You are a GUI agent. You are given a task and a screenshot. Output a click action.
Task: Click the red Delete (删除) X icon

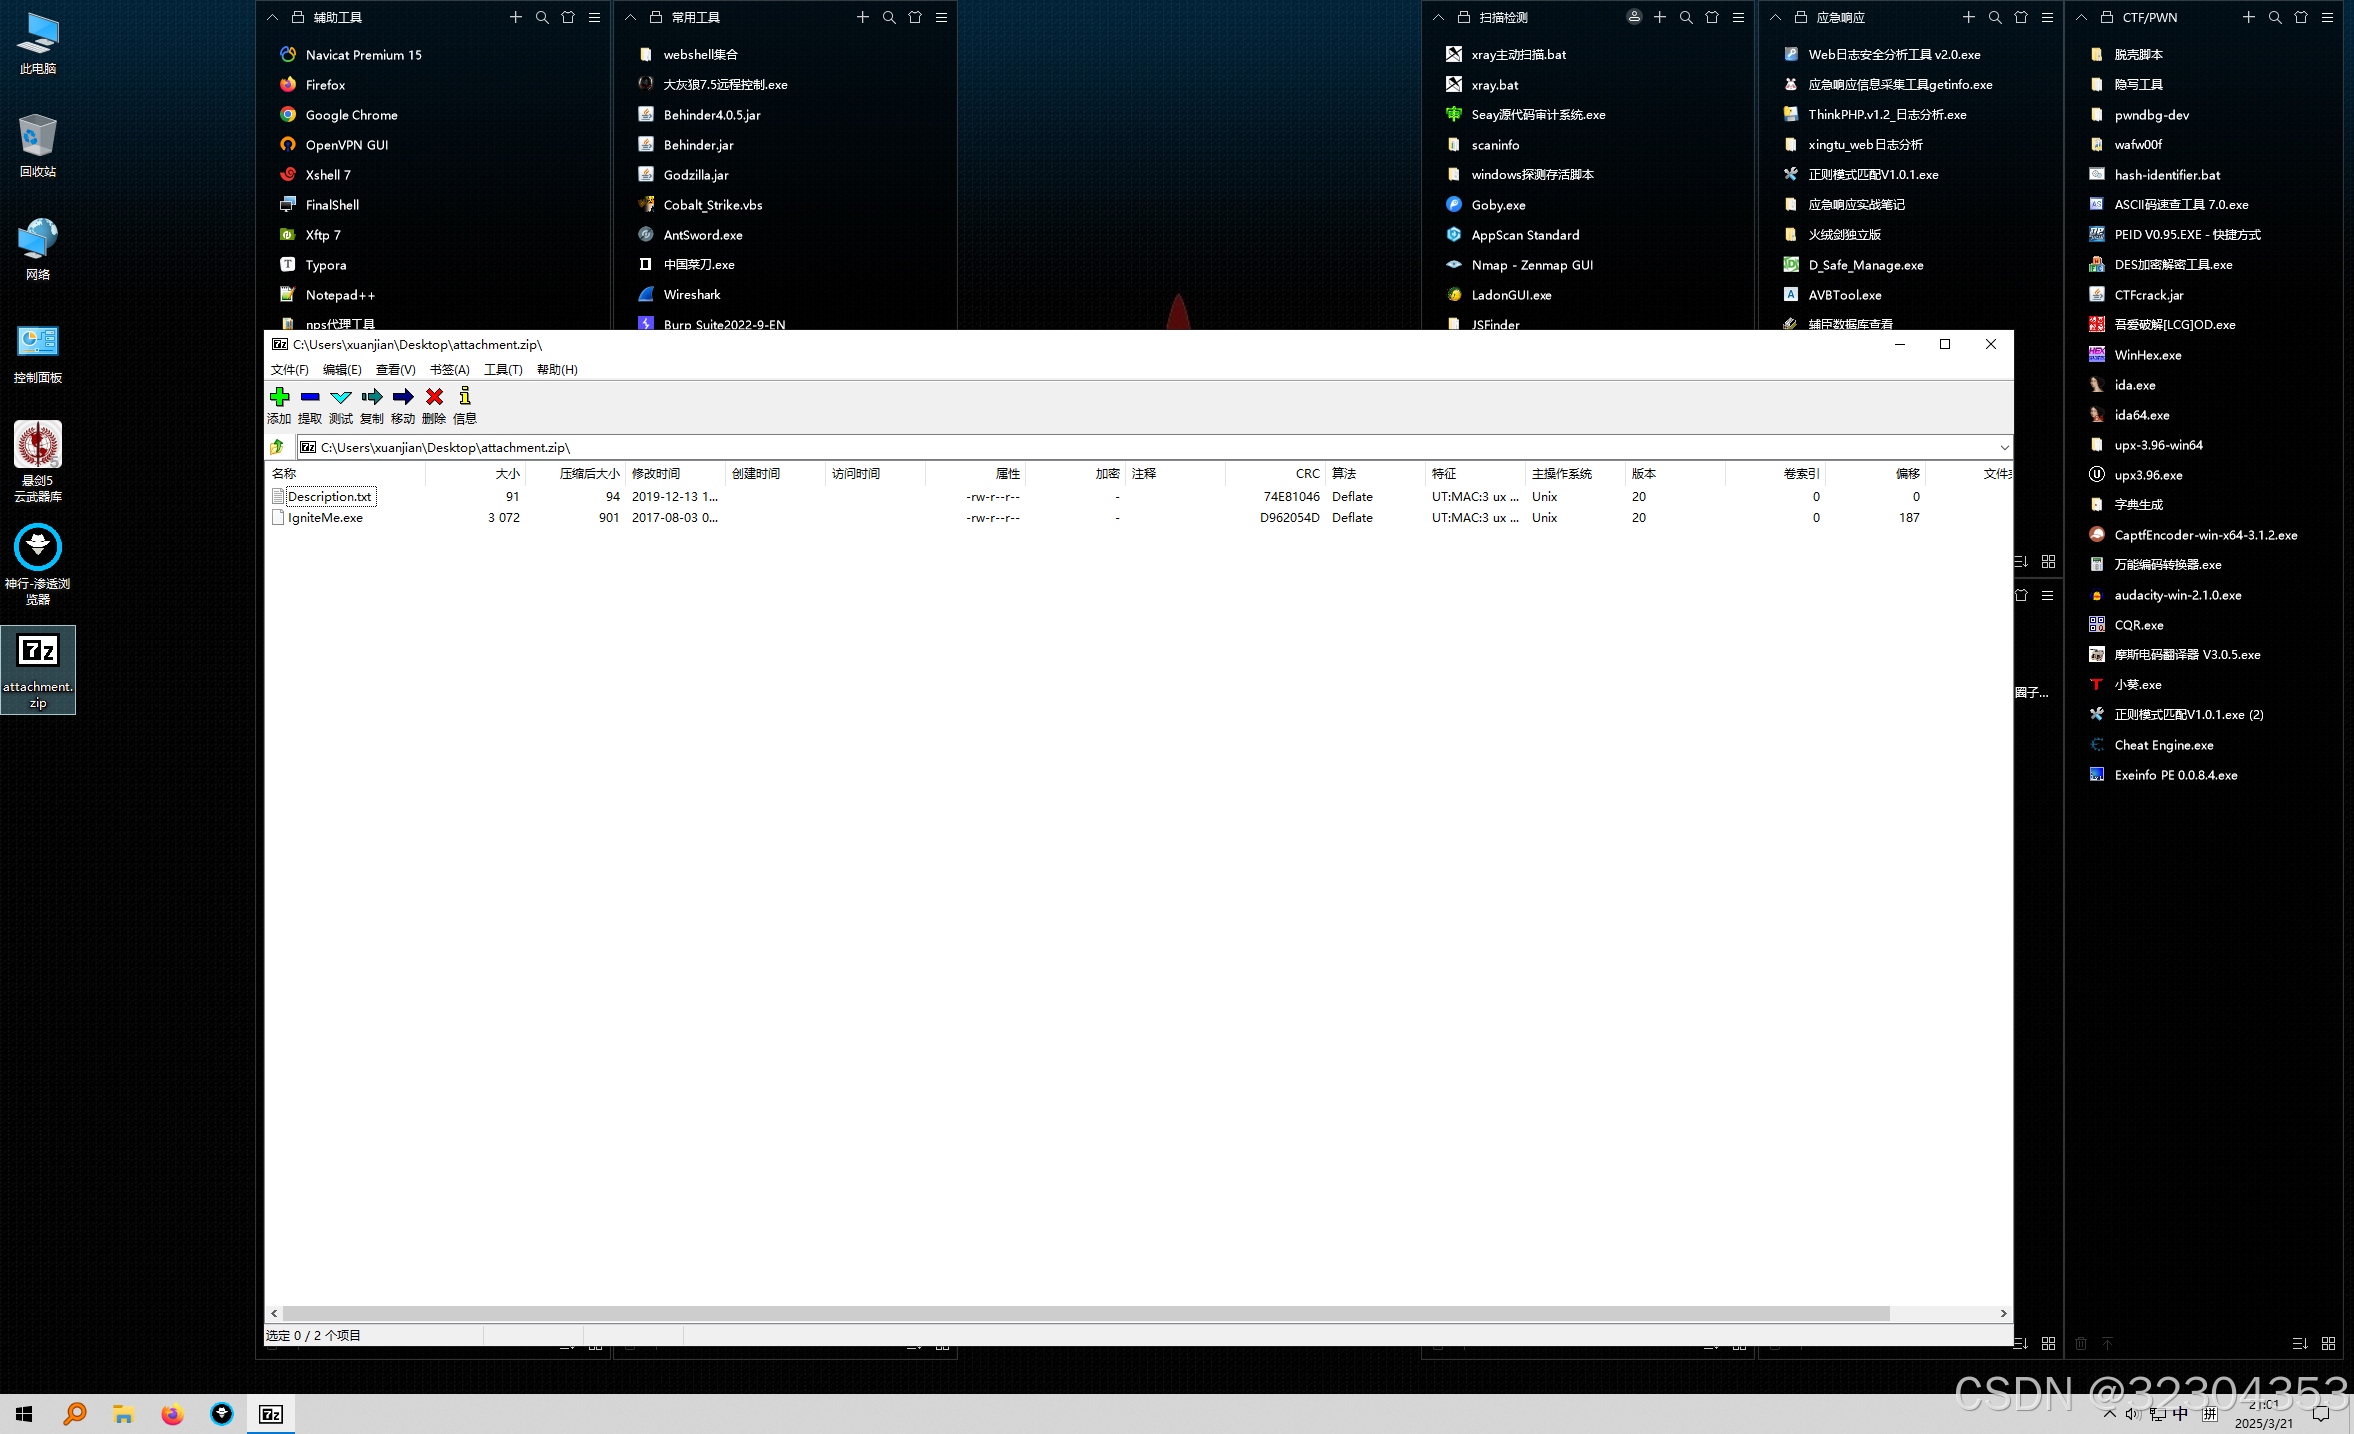point(434,397)
